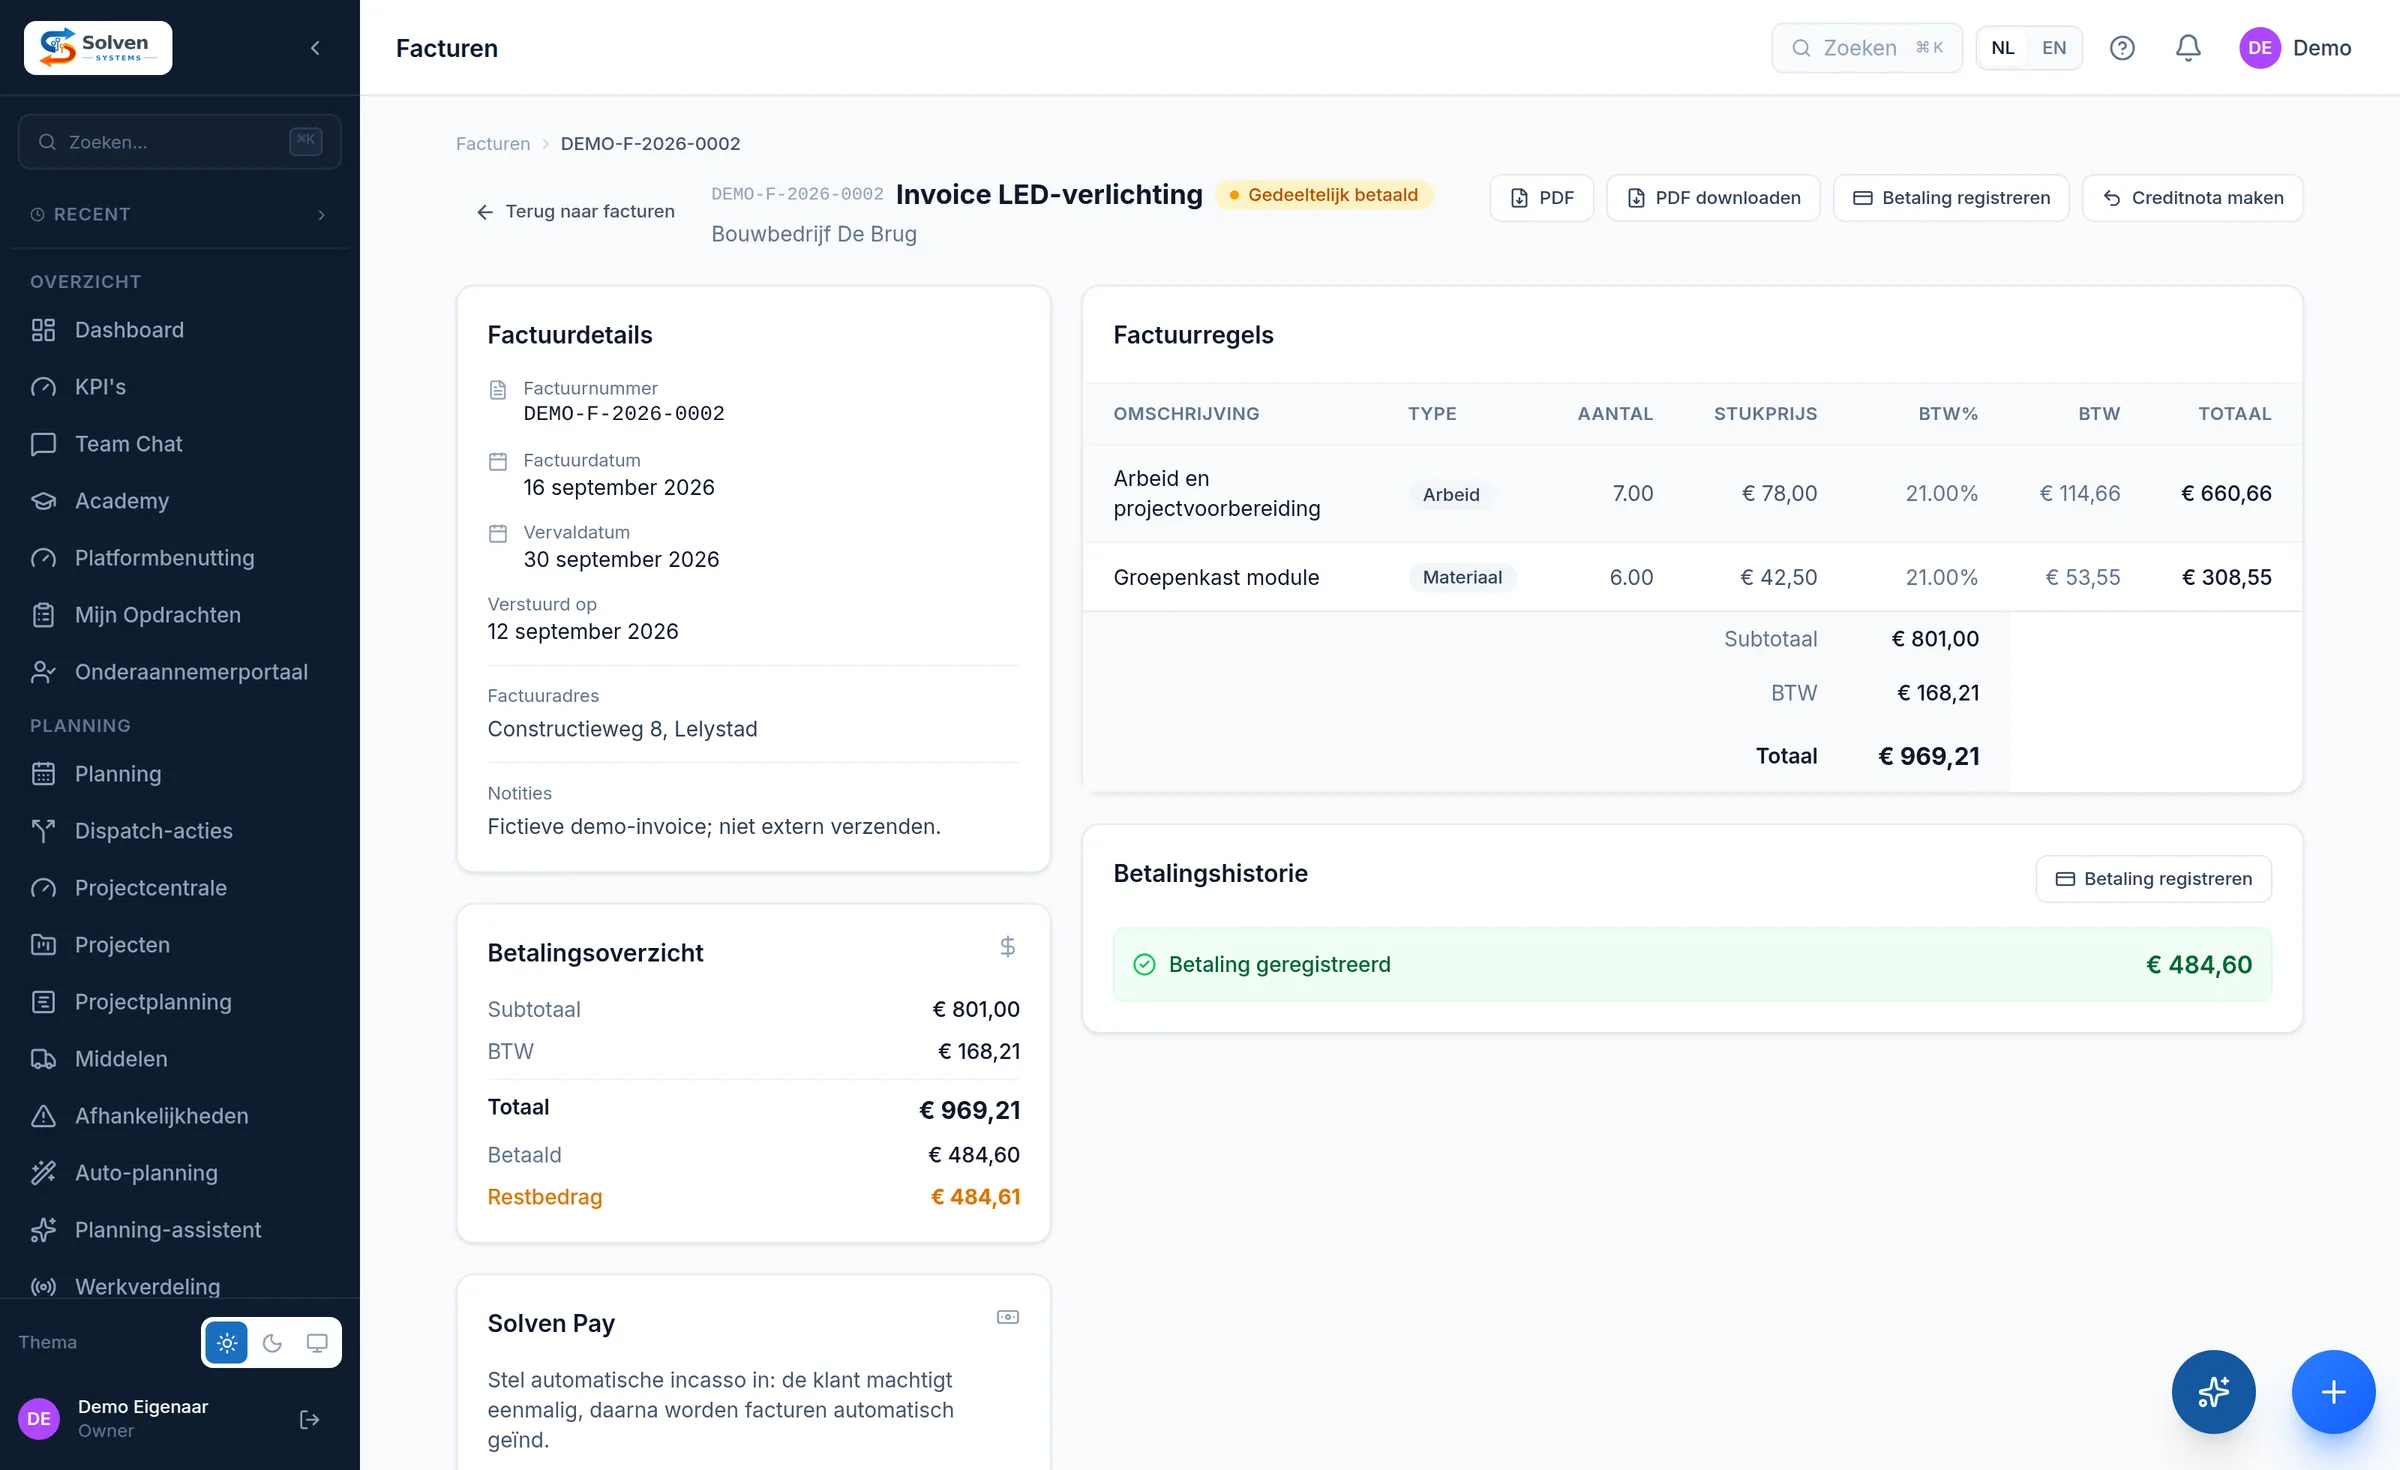Click the TOTAAL column header
The width and height of the screenshot is (2400, 1470).
2234,414
